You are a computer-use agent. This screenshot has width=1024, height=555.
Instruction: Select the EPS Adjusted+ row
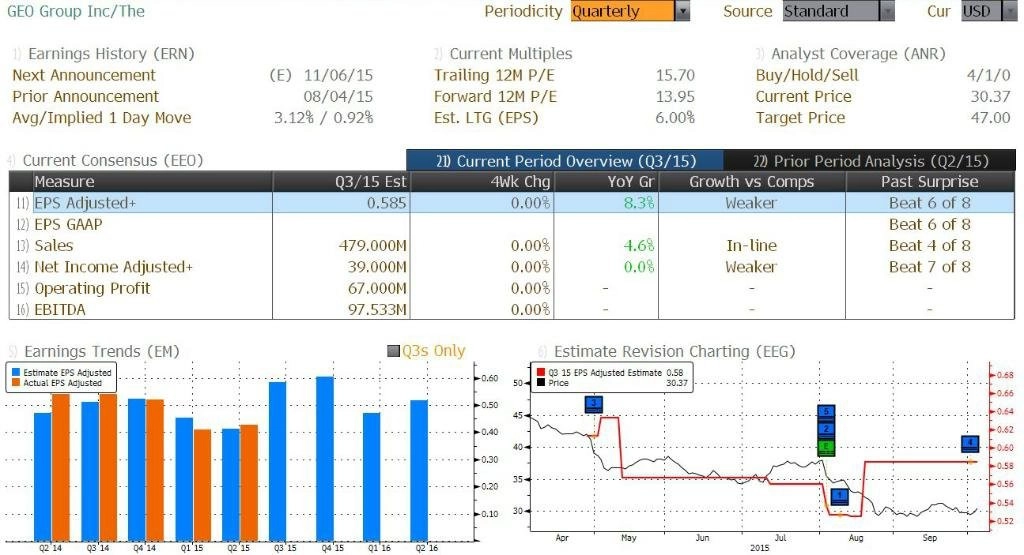(512, 203)
